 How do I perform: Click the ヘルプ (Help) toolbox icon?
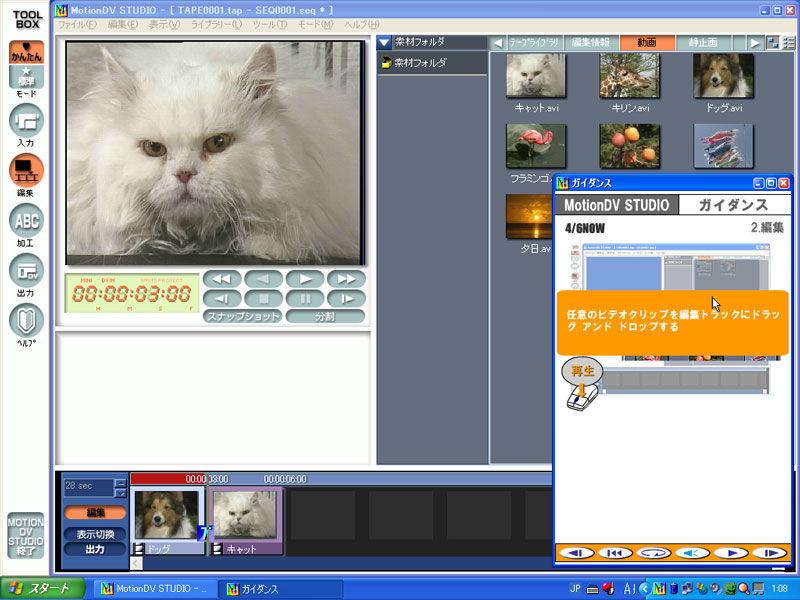(26, 321)
